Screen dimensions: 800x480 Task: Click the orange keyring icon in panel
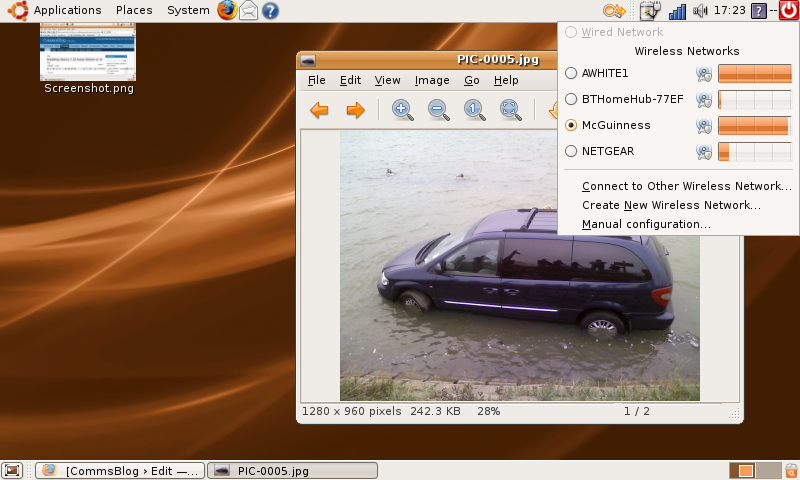pyautogui.click(x=613, y=10)
